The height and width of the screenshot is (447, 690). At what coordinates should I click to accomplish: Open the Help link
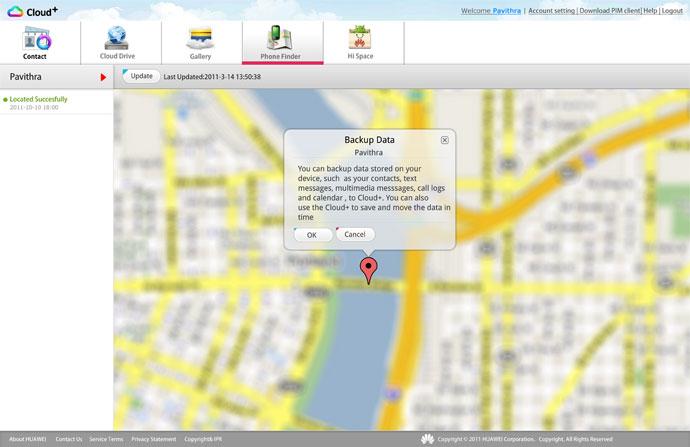(650, 11)
